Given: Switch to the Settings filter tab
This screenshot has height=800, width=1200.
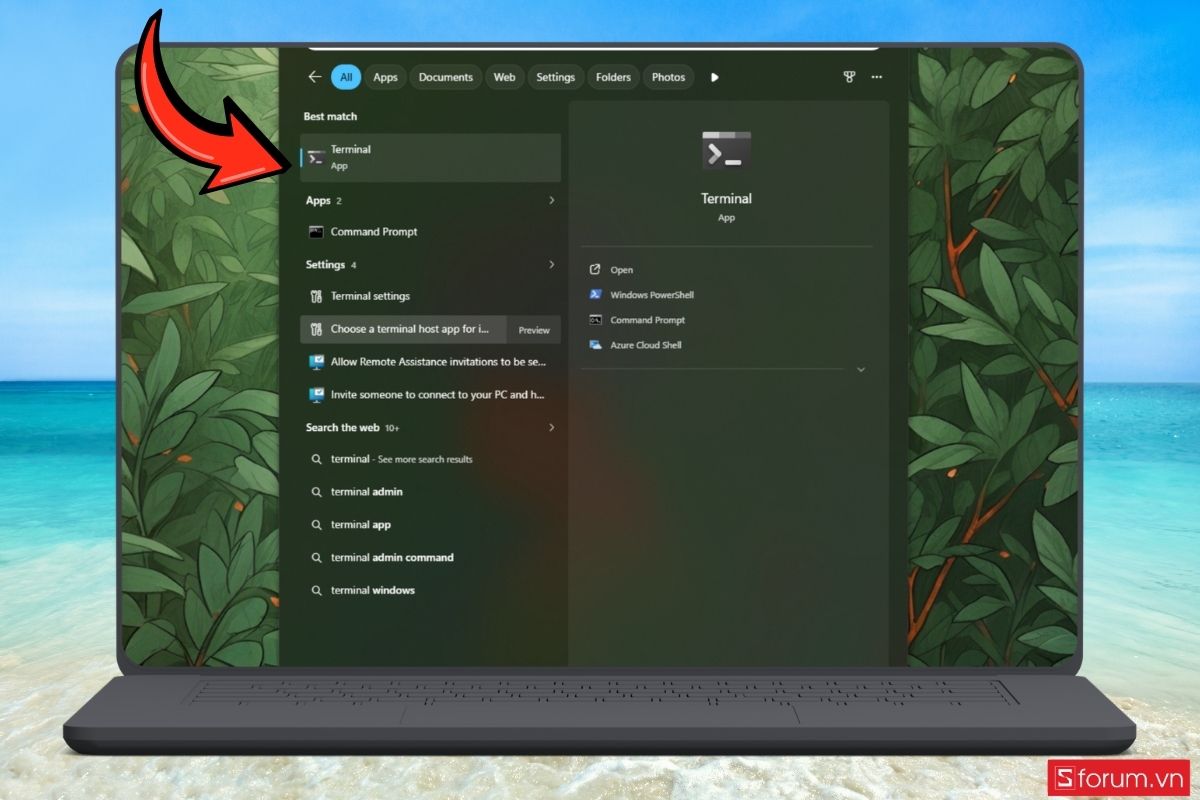Looking at the screenshot, I should pyautogui.click(x=555, y=77).
